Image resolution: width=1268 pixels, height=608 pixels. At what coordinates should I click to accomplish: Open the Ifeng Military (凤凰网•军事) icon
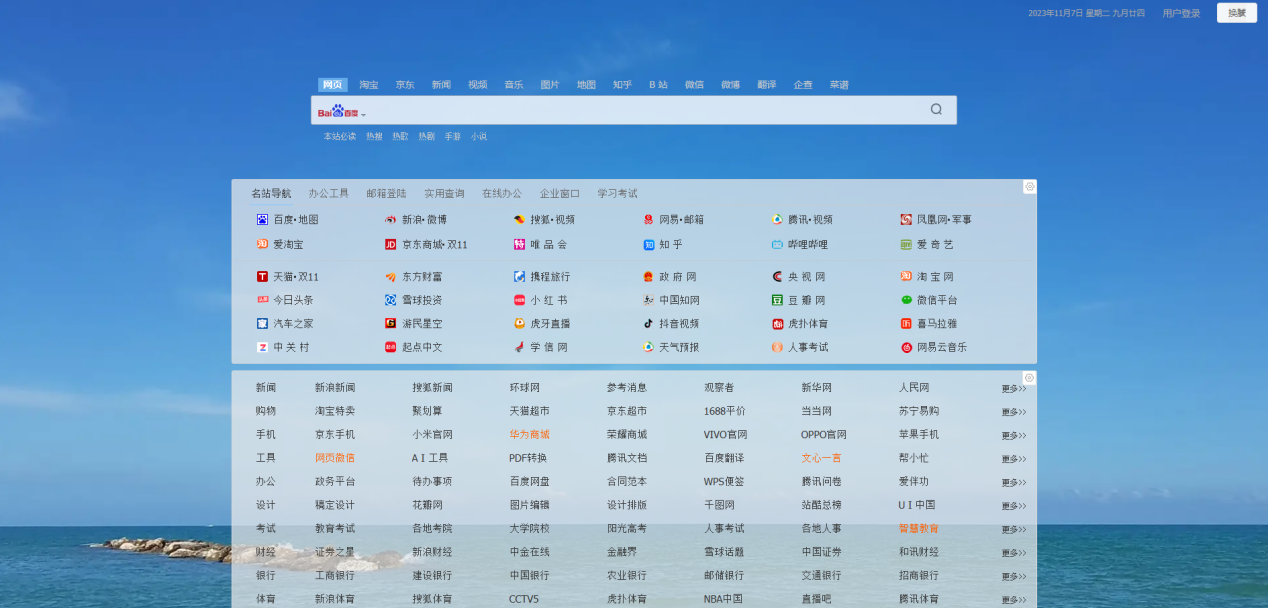[x=906, y=219]
